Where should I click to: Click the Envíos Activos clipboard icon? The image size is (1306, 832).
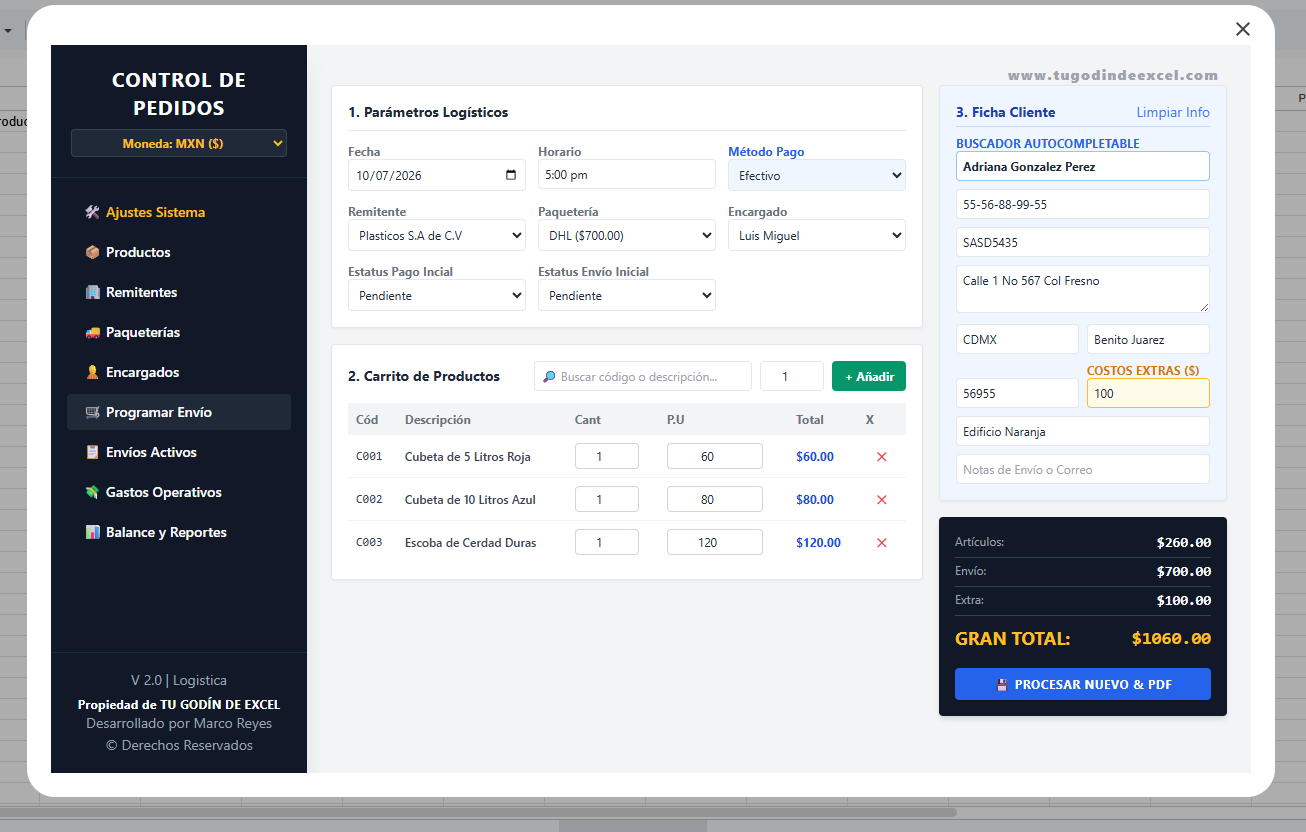(92, 452)
